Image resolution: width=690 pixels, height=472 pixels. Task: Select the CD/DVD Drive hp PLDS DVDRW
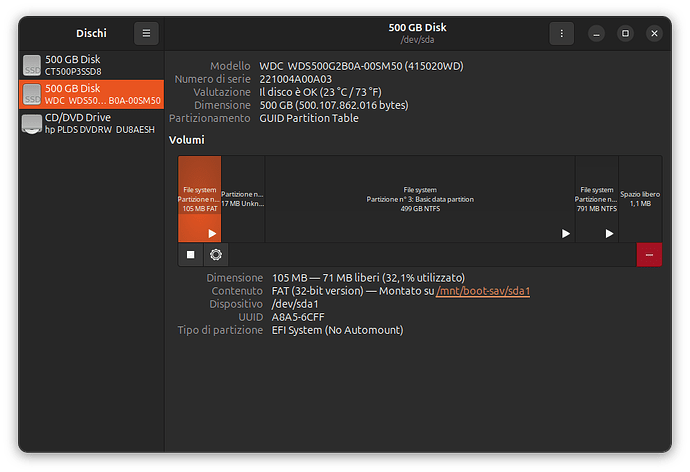coord(92,123)
